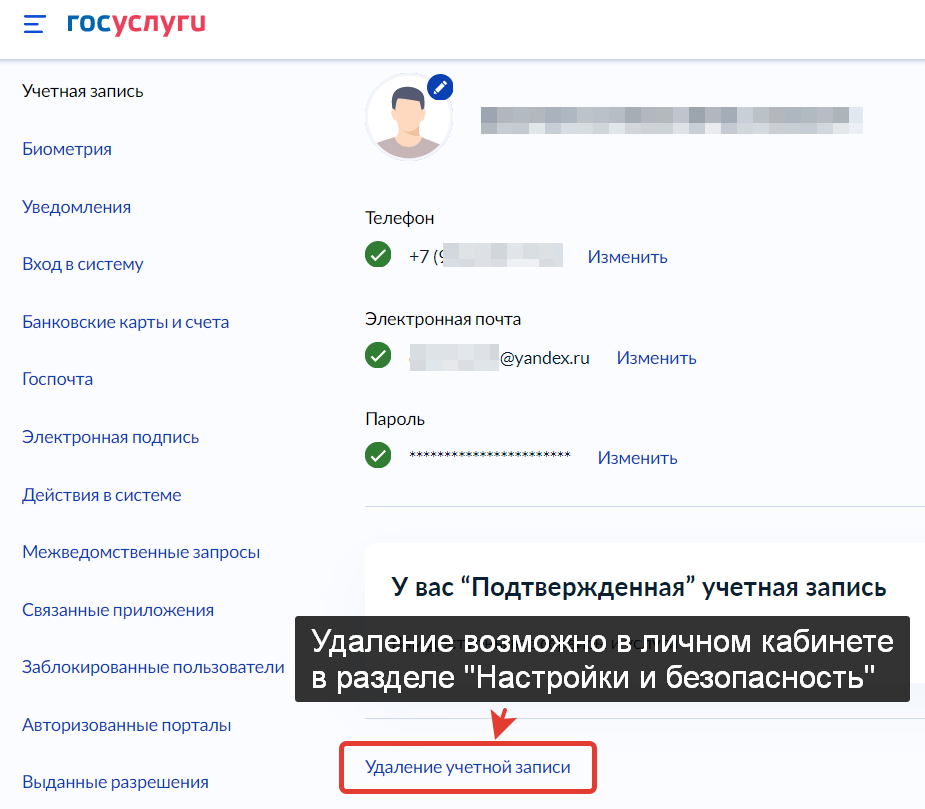Viewport: 925px width, 809px height.
Task: View Действия в системе history
Action: (102, 495)
